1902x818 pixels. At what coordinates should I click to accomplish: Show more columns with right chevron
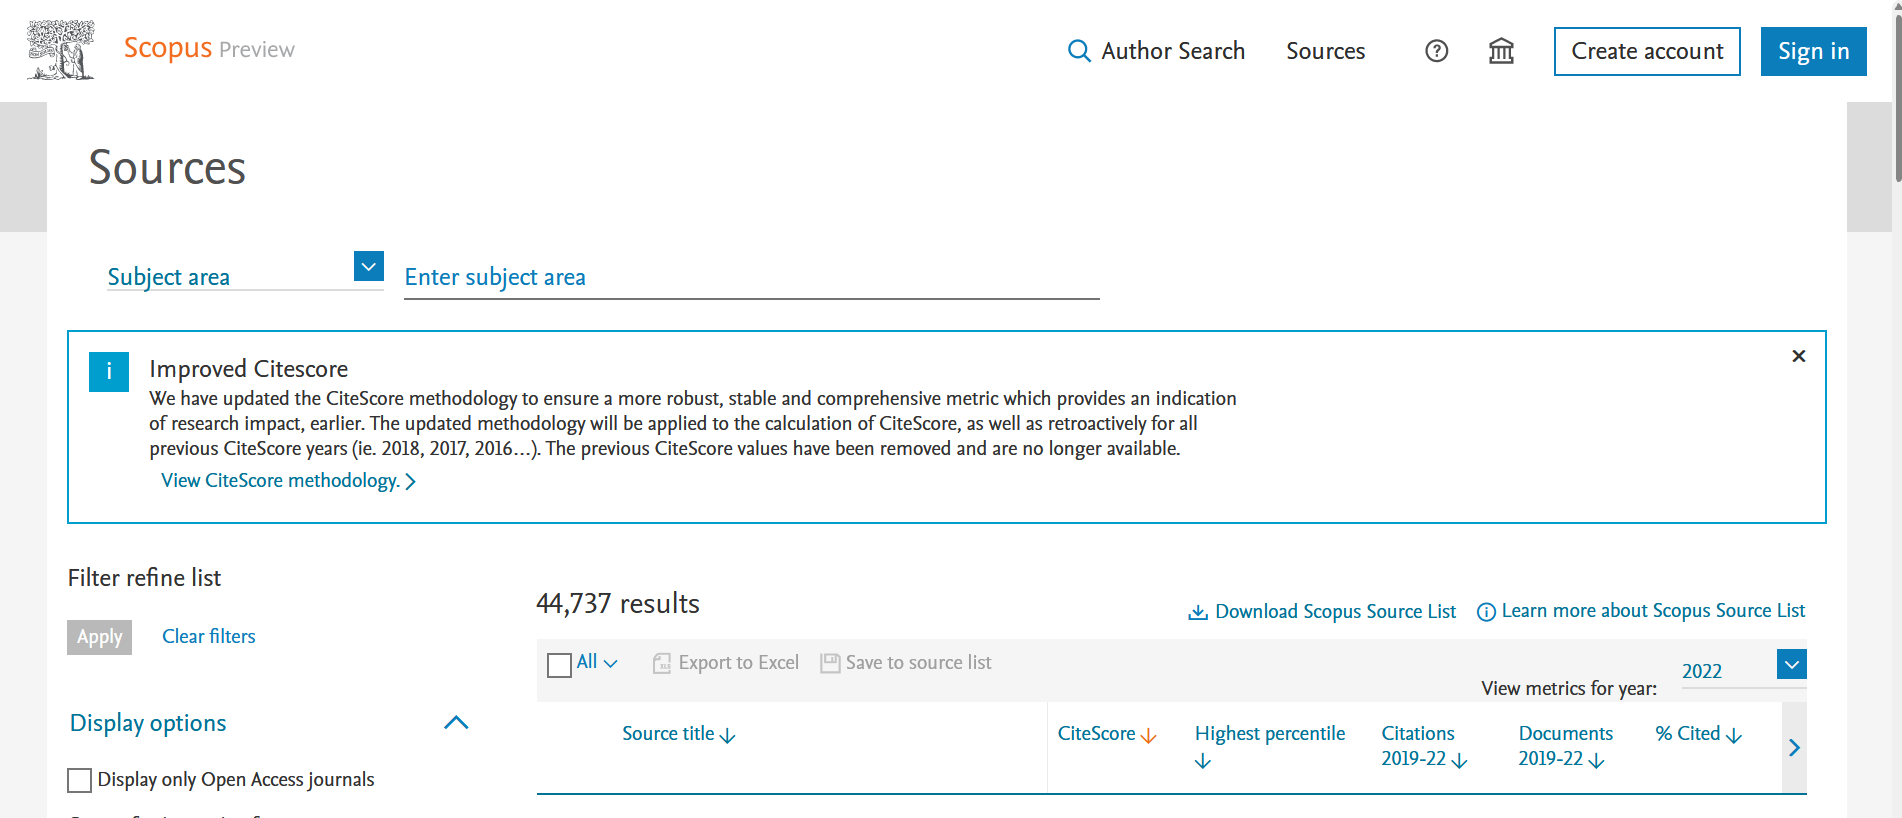pyautogui.click(x=1794, y=748)
